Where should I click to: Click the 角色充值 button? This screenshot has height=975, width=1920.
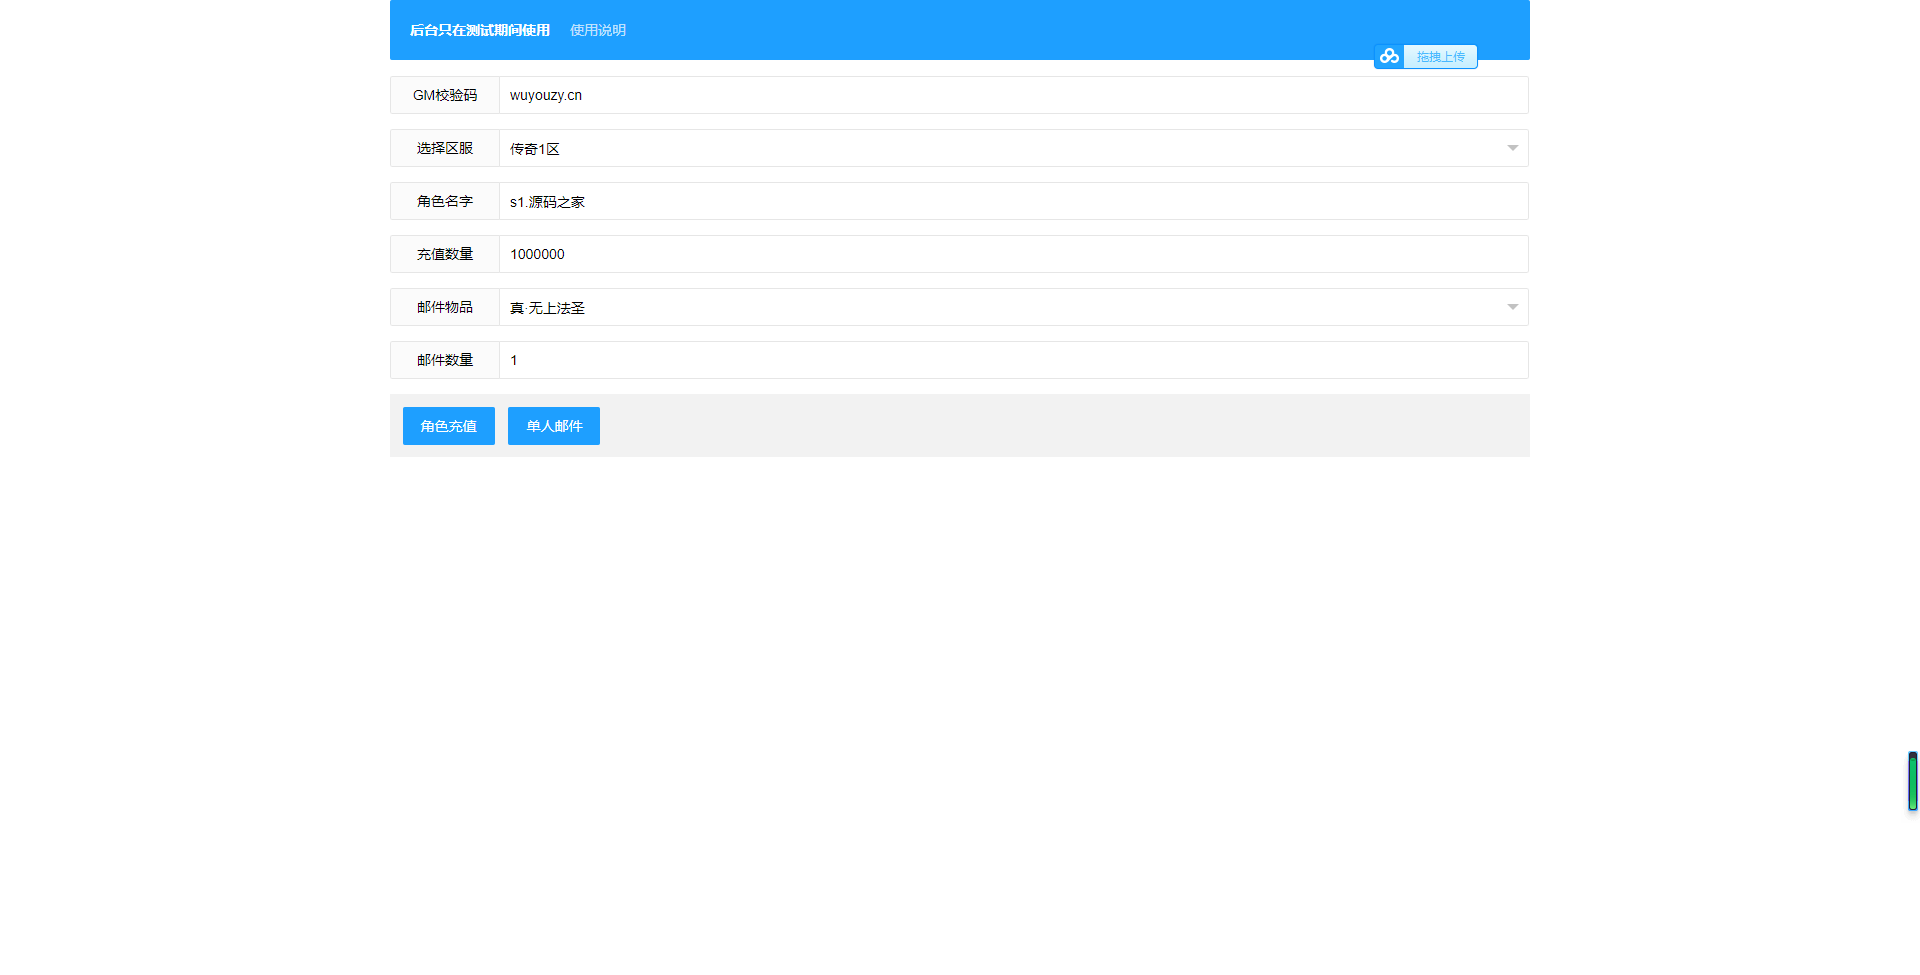[449, 426]
